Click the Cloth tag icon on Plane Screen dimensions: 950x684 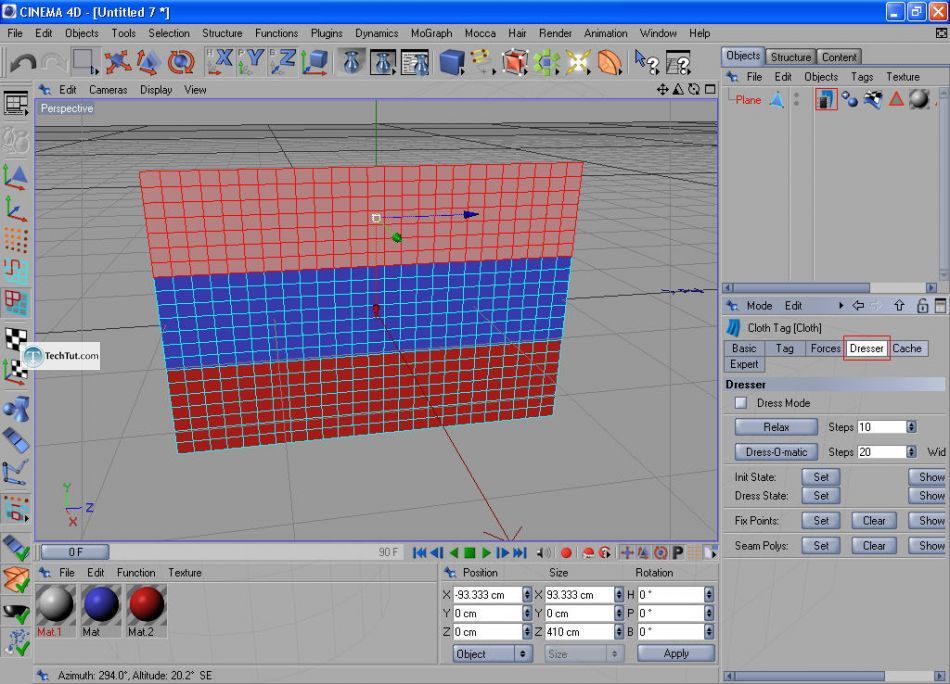pyautogui.click(x=825, y=99)
